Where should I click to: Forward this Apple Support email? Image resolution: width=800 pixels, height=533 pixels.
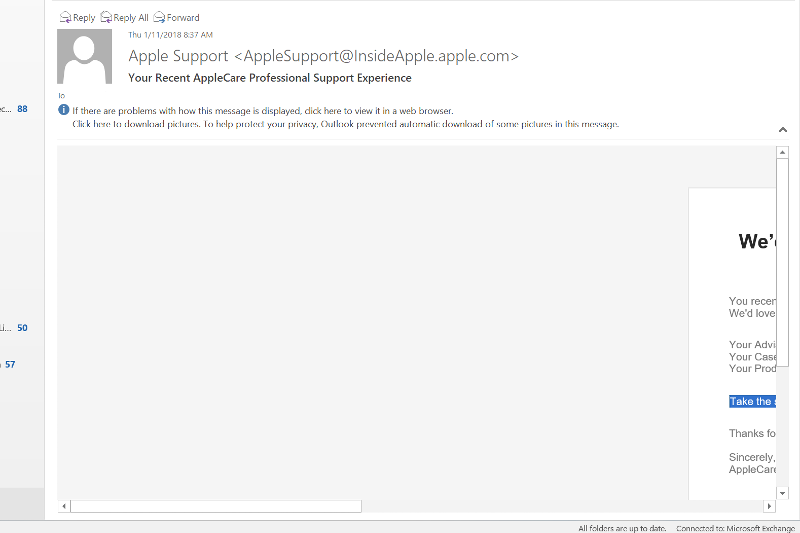pos(177,18)
